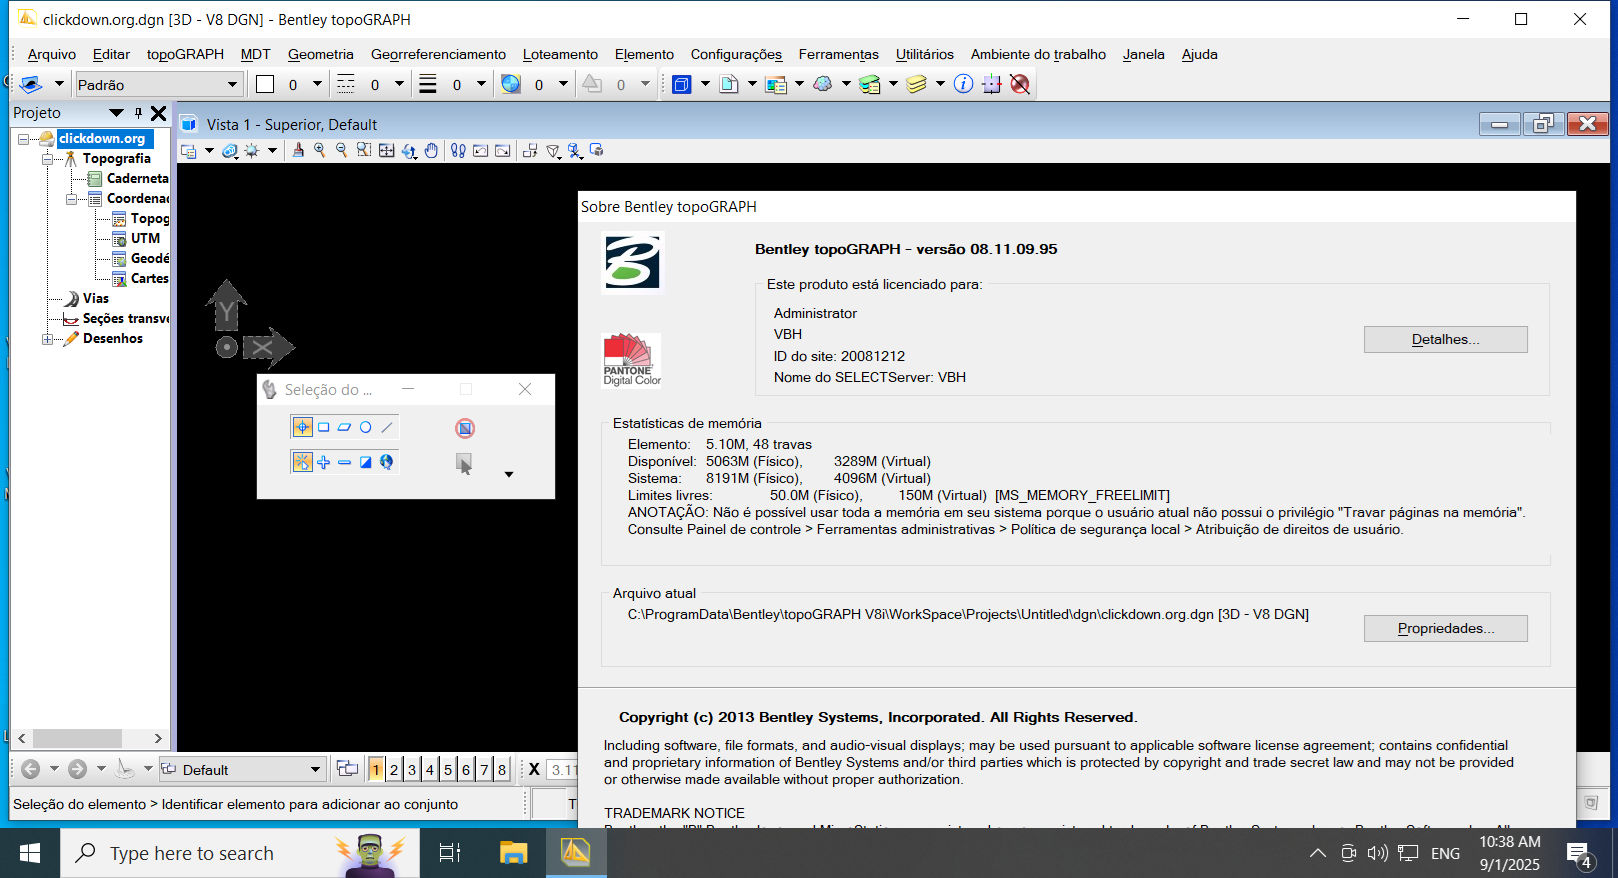Toggle the Subtract selection mode minus

pos(344,462)
